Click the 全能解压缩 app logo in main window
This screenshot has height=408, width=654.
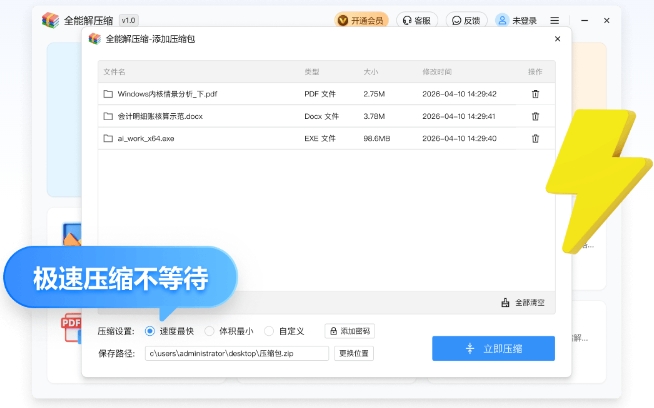click(50, 20)
